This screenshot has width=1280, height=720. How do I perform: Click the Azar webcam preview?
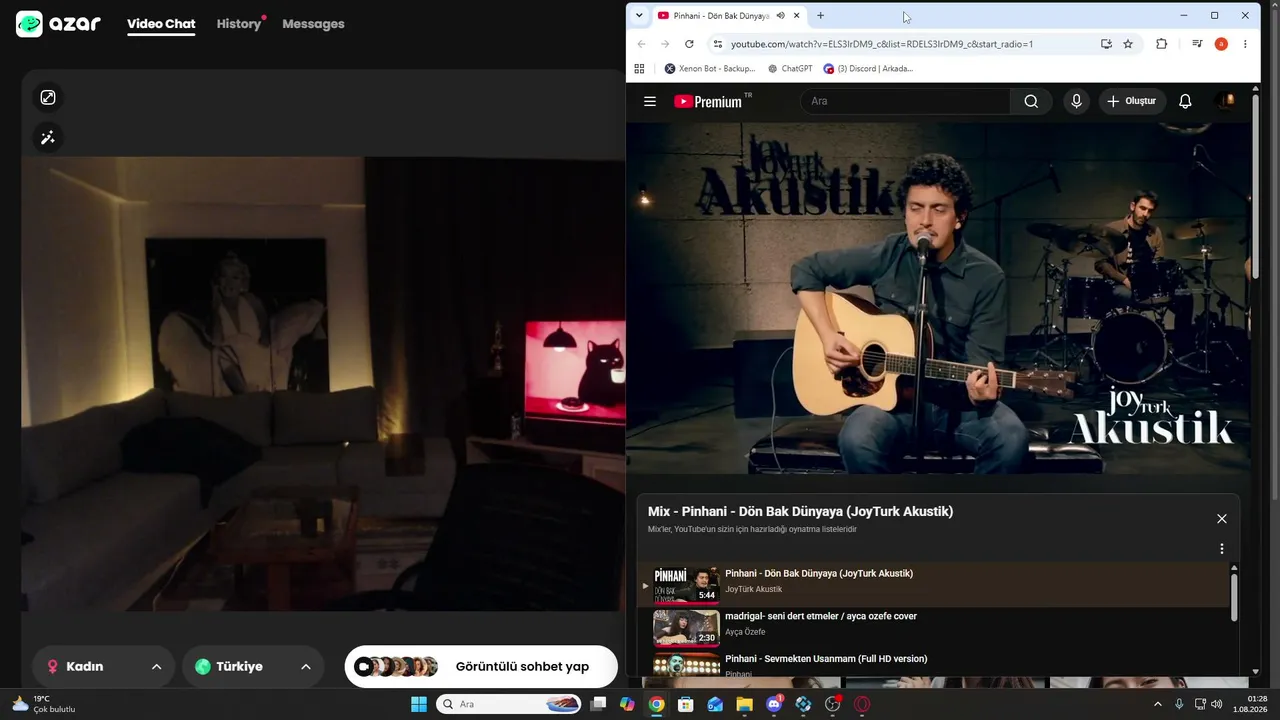pos(323,383)
